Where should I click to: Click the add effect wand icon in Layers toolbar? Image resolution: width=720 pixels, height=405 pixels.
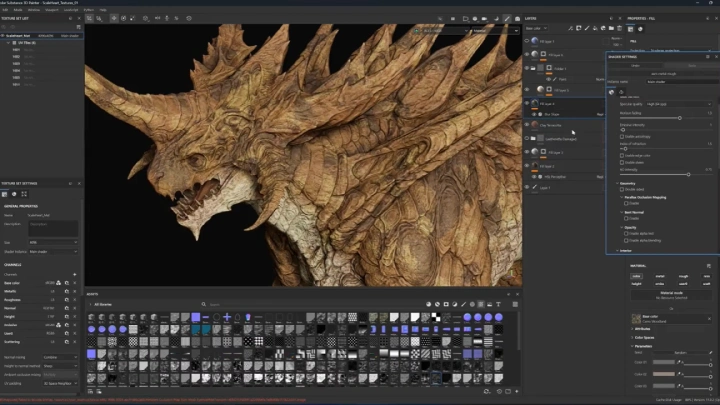pos(570,28)
